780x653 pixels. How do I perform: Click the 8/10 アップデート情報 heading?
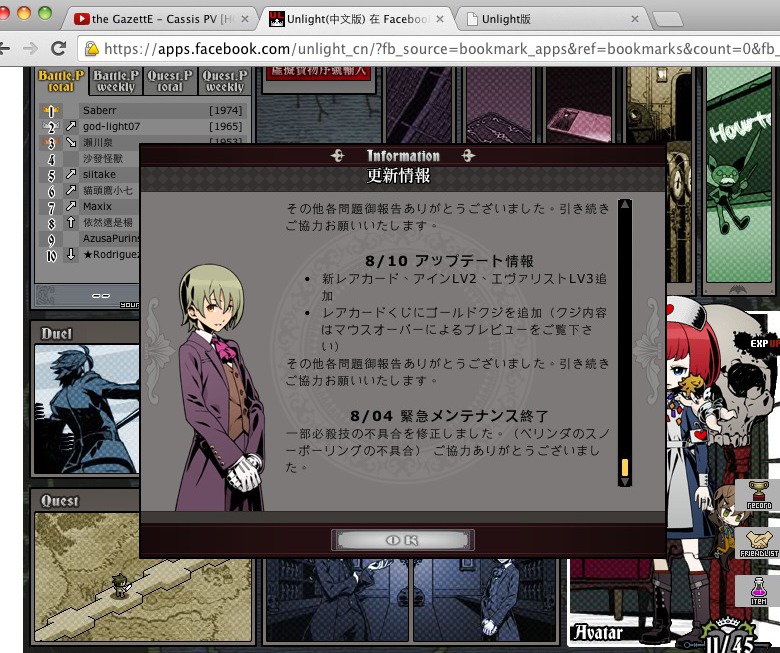(x=449, y=261)
